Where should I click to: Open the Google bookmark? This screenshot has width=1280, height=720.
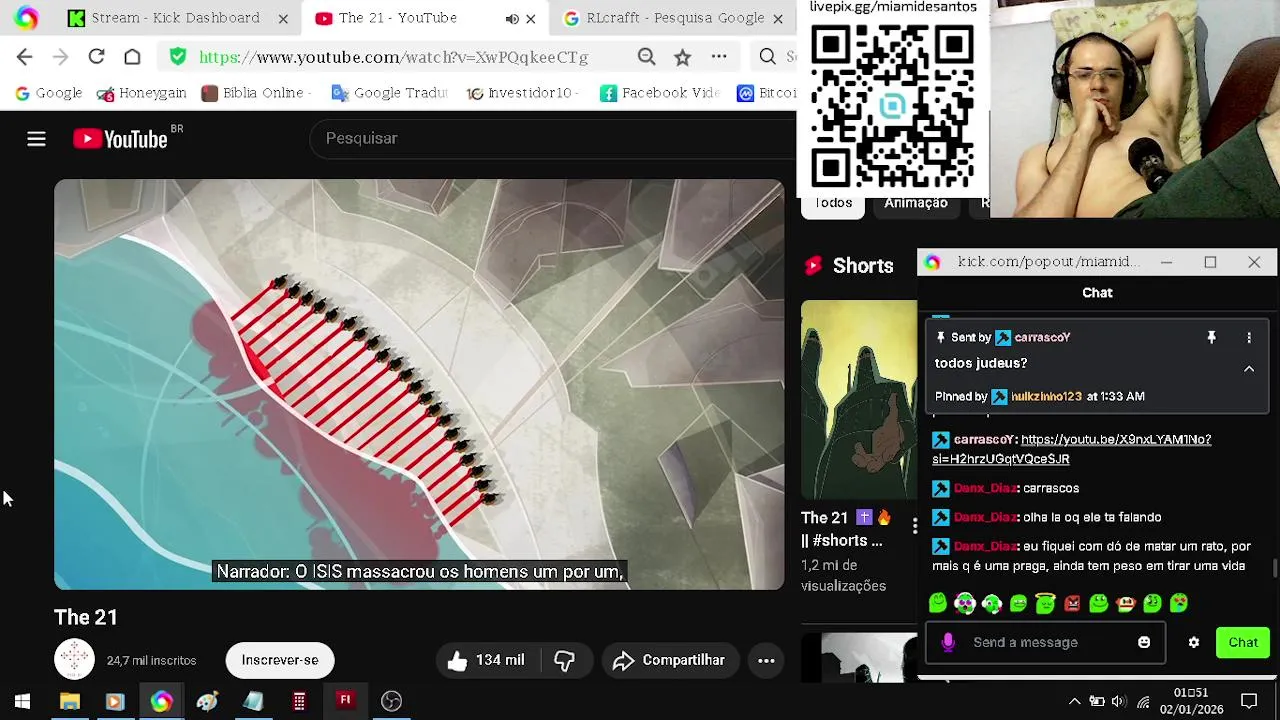pos(48,93)
